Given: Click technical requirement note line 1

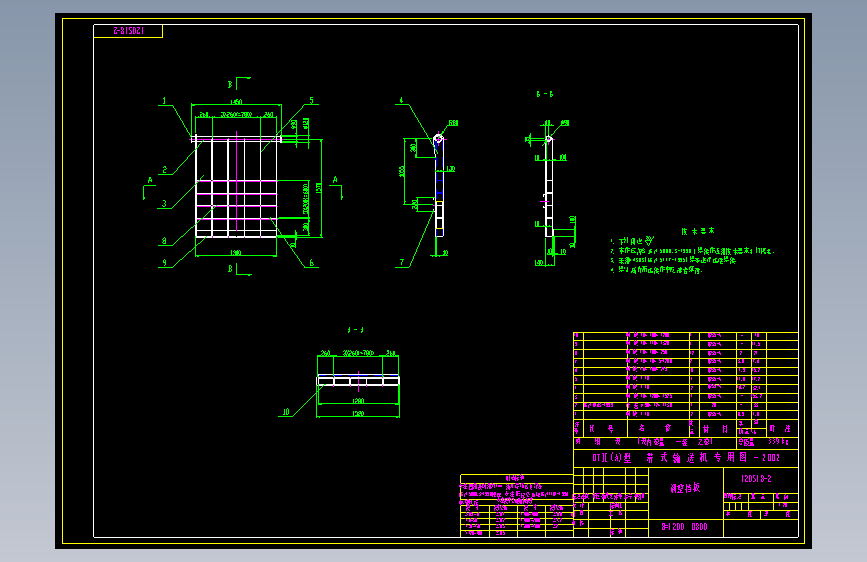Looking at the screenshot, I should (x=632, y=241).
